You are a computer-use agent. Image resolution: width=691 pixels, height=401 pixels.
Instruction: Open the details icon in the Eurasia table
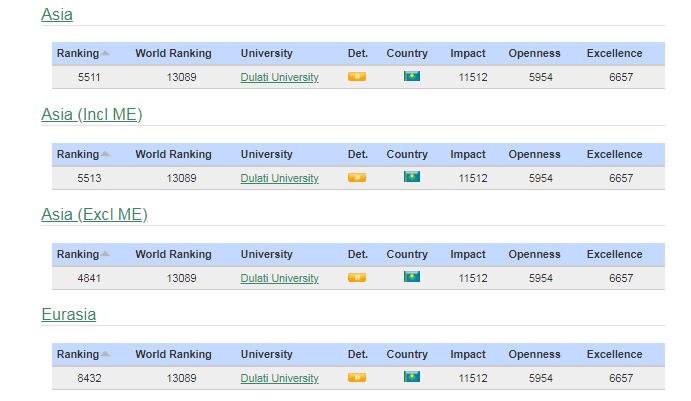[x=357, y=378]
